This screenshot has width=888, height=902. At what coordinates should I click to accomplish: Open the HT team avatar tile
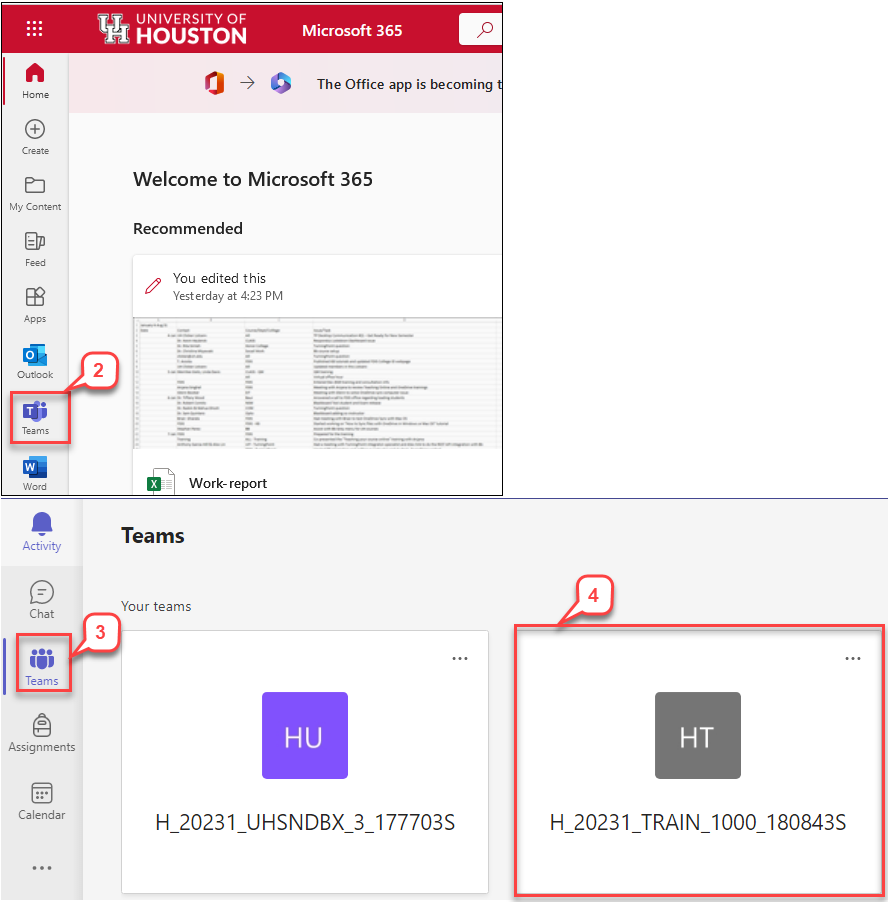click(x=698, y=735)
